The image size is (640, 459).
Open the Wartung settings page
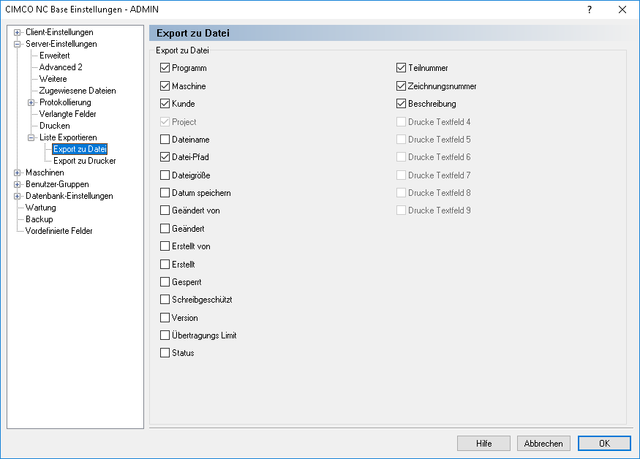[x=40, y=208]
